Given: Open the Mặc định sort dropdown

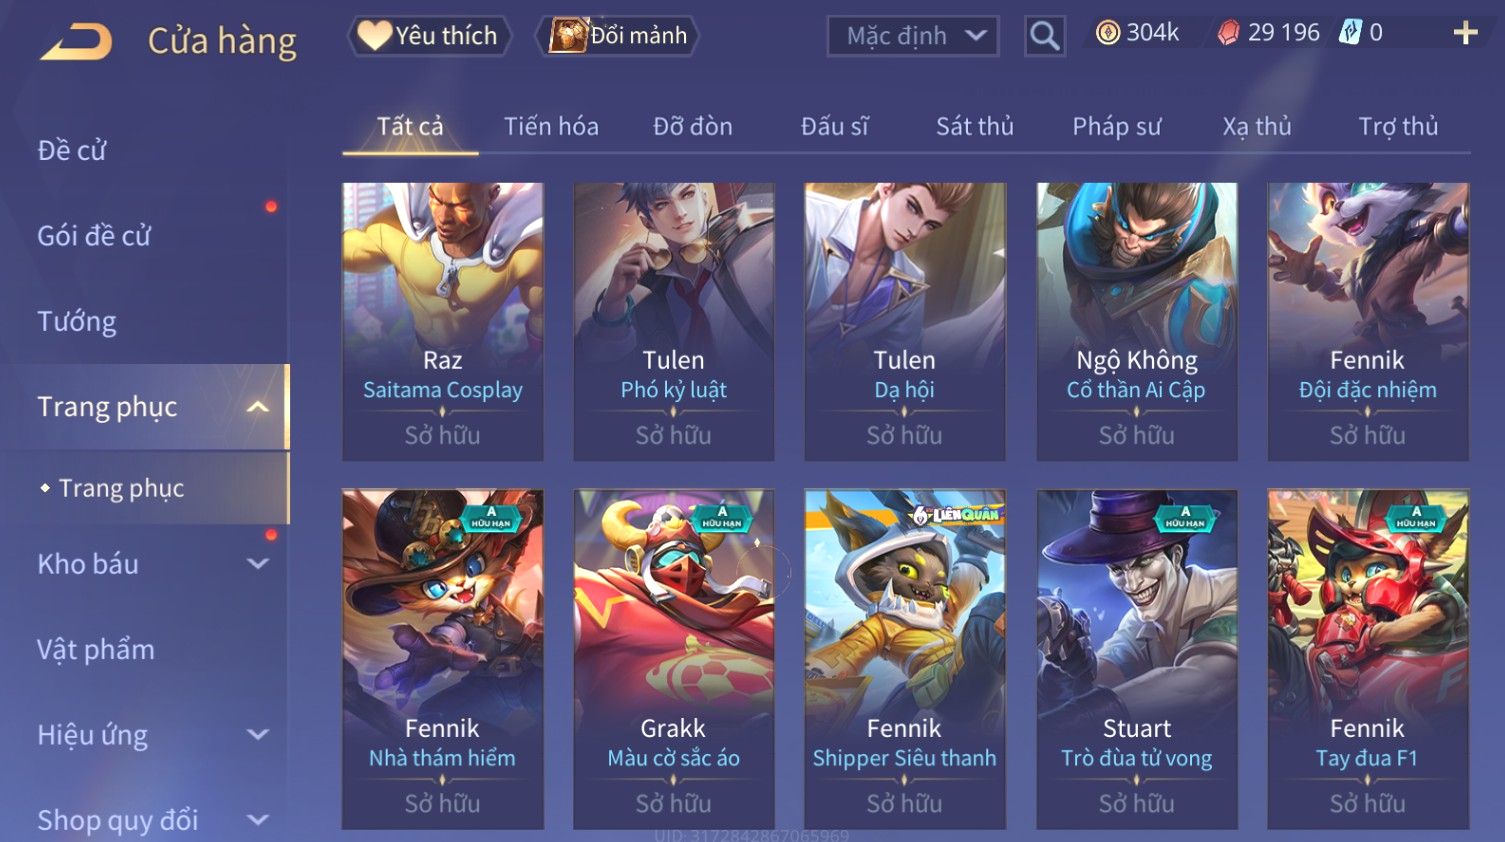Looking at the screenshot, I should pyautogui.click(x=913, y=36).
